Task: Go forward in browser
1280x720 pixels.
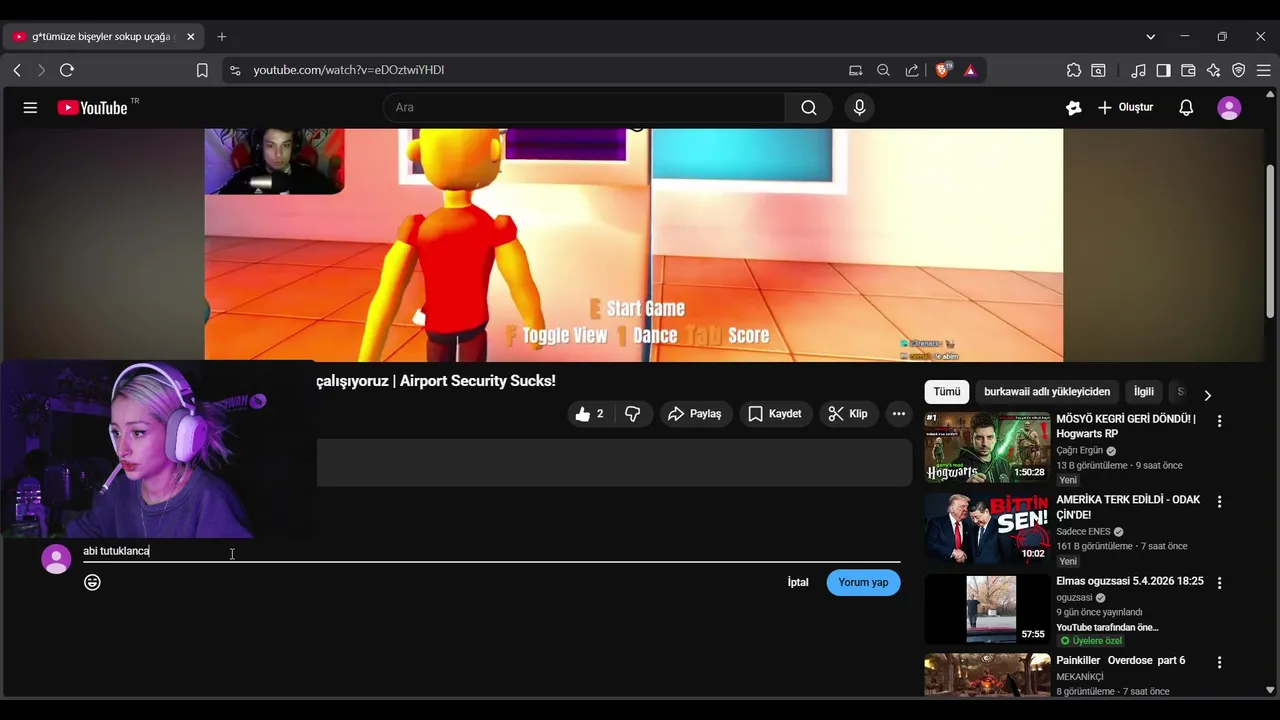Action: point(41,70)
